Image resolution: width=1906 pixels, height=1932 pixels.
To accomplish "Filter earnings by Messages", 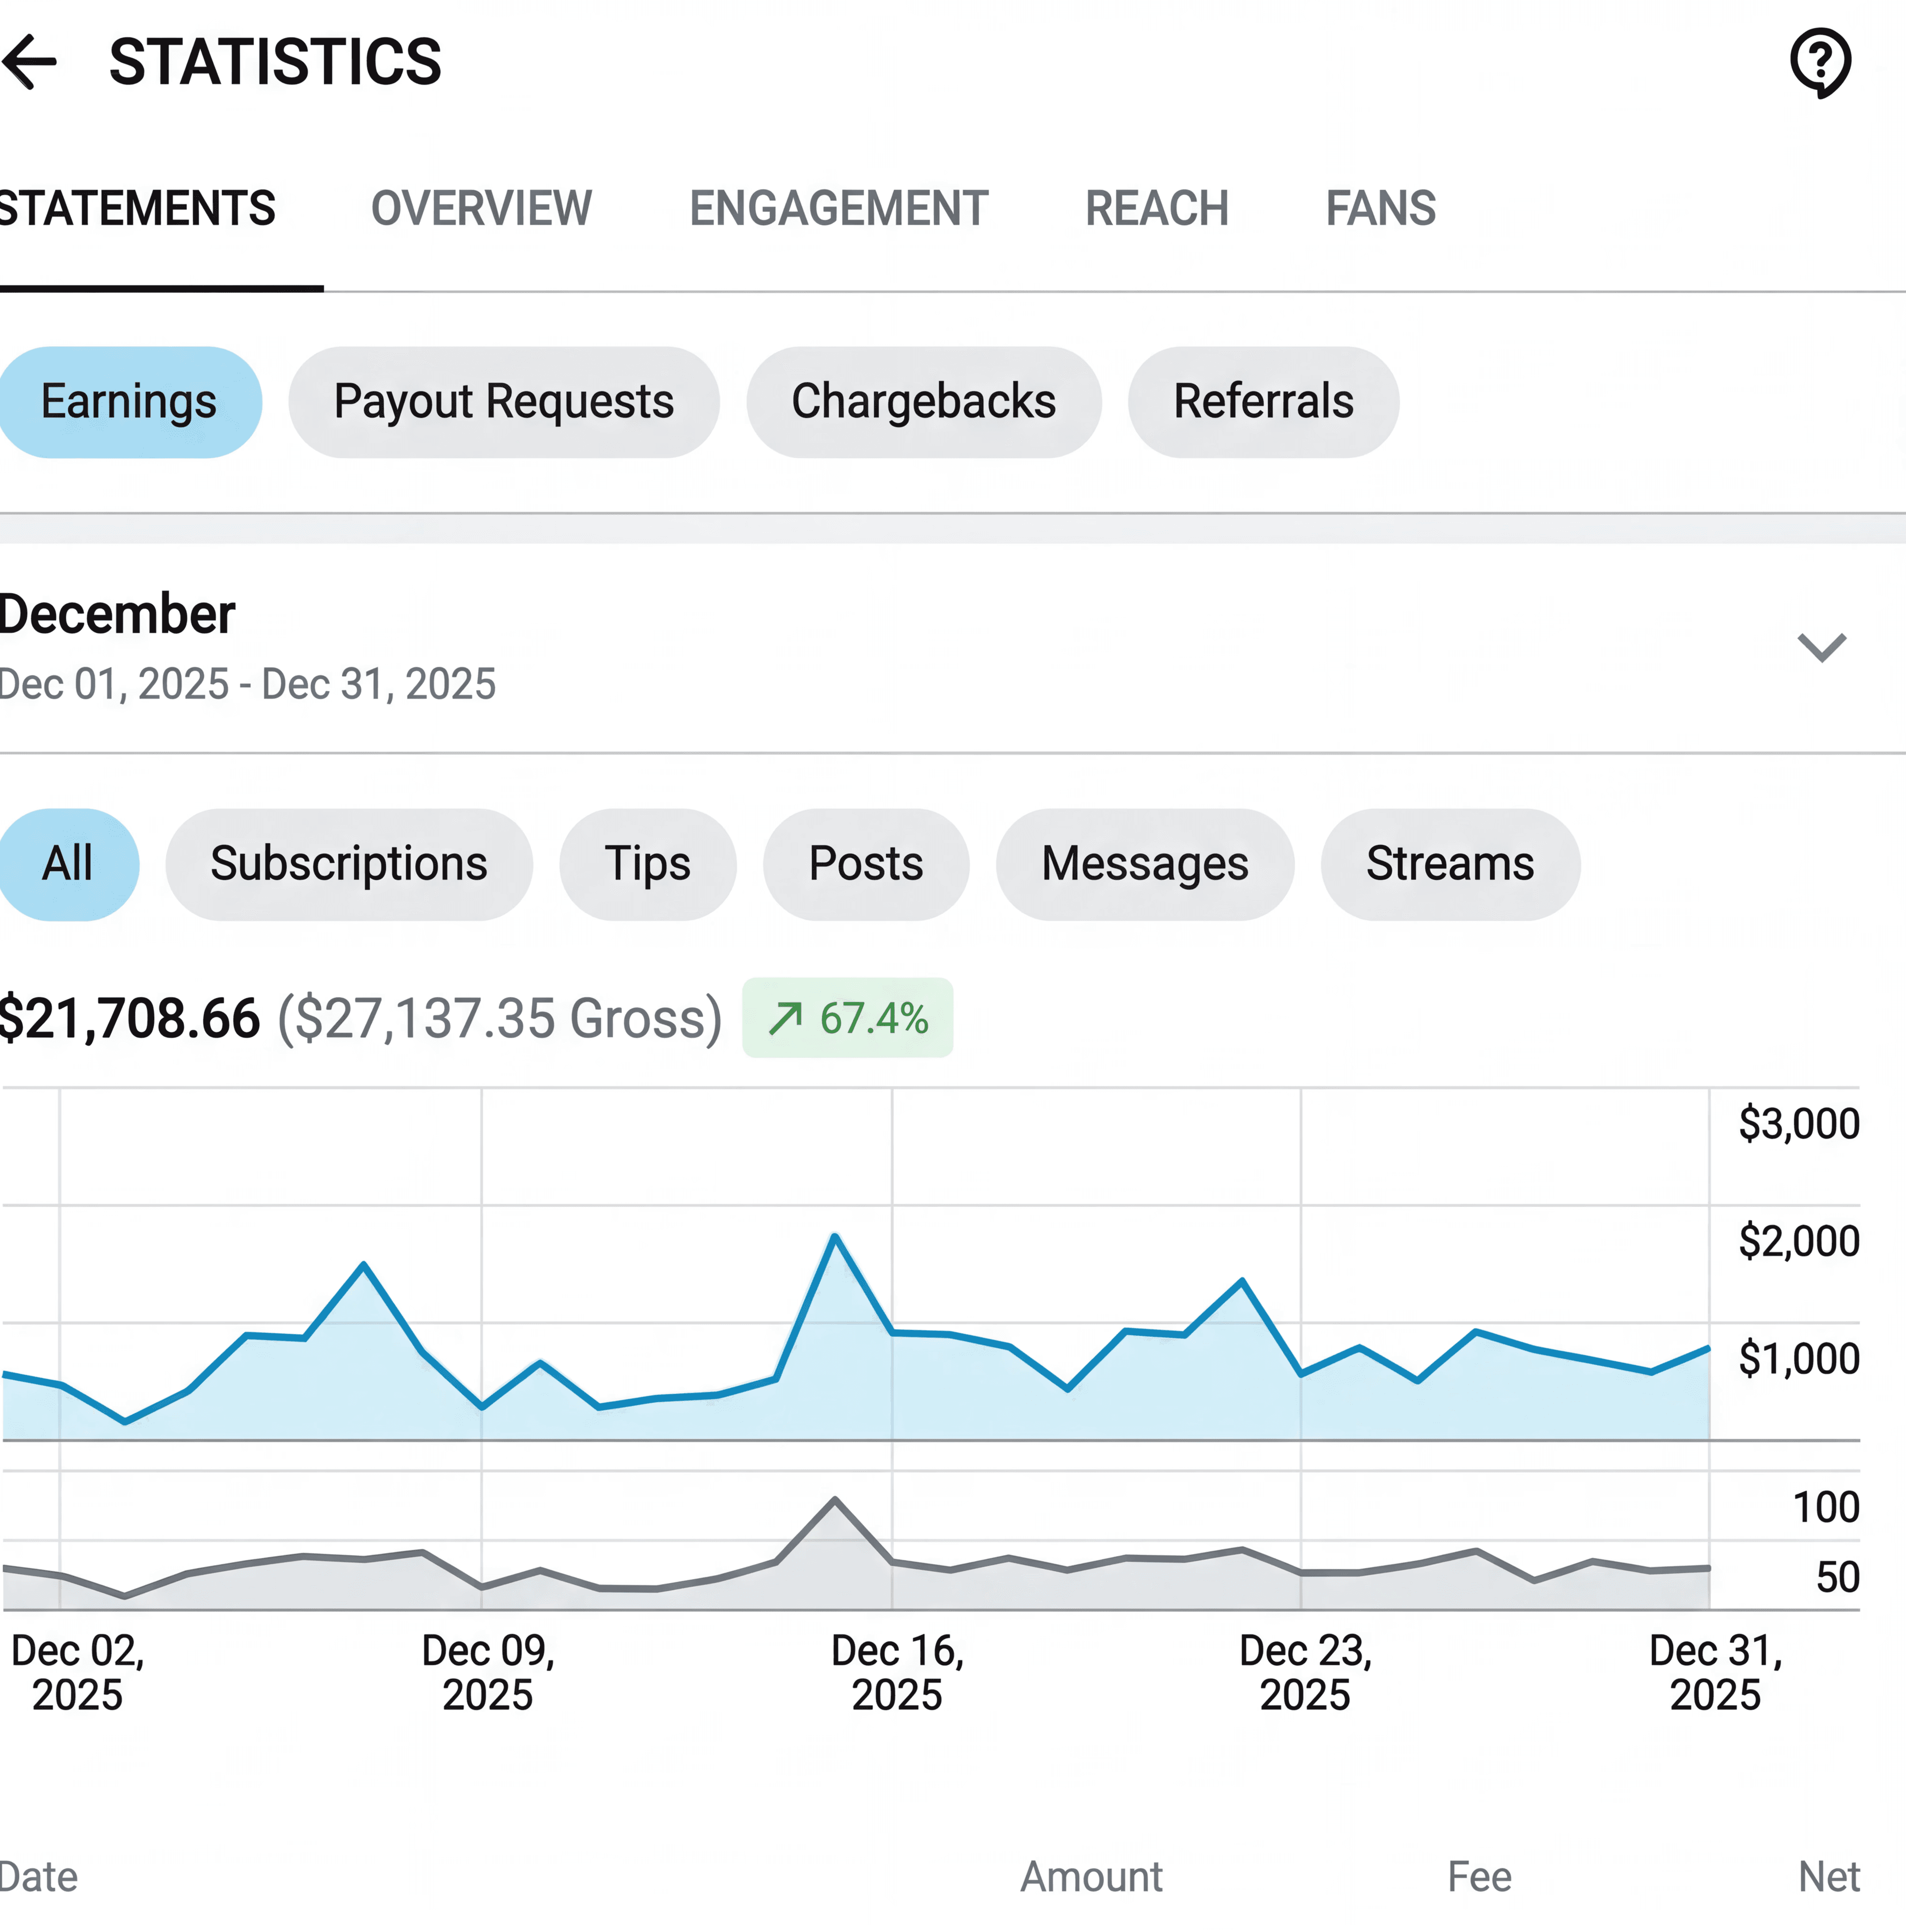I will 1144,864.
